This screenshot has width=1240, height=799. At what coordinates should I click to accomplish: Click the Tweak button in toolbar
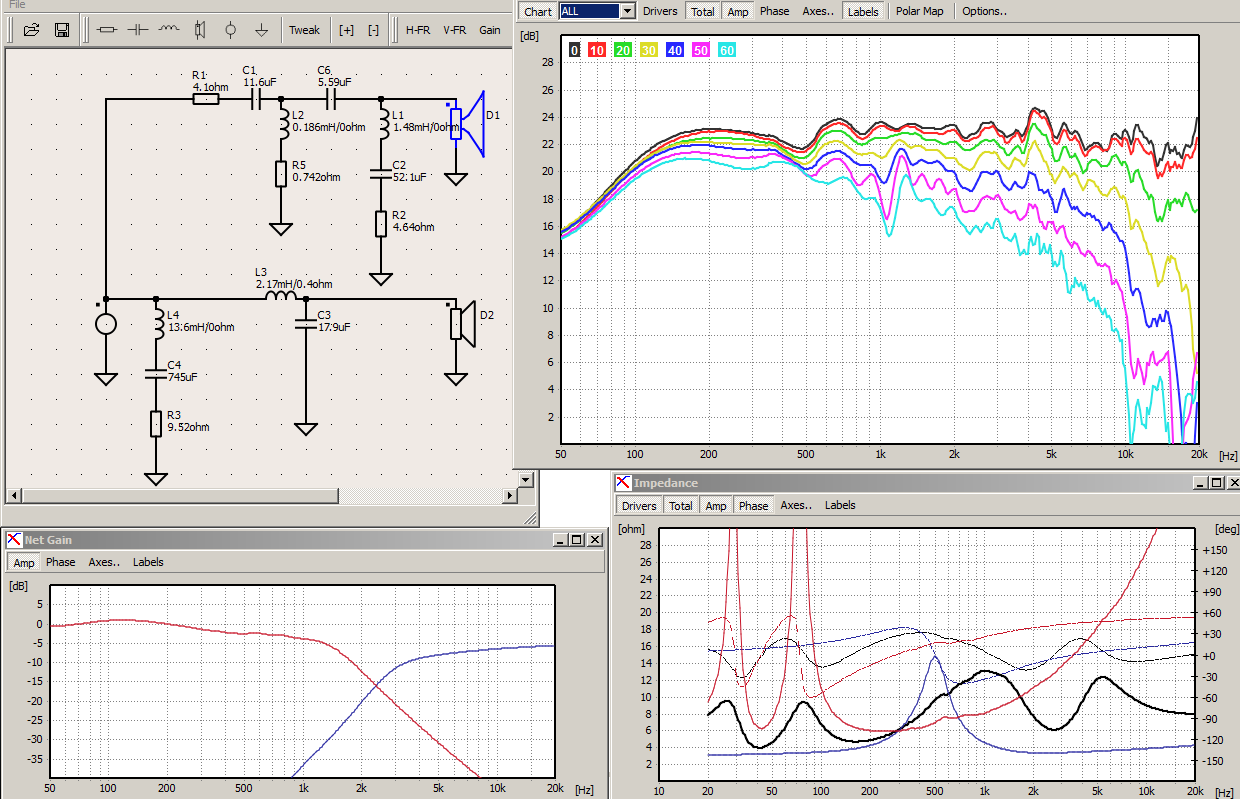click(x=304, y=30)
